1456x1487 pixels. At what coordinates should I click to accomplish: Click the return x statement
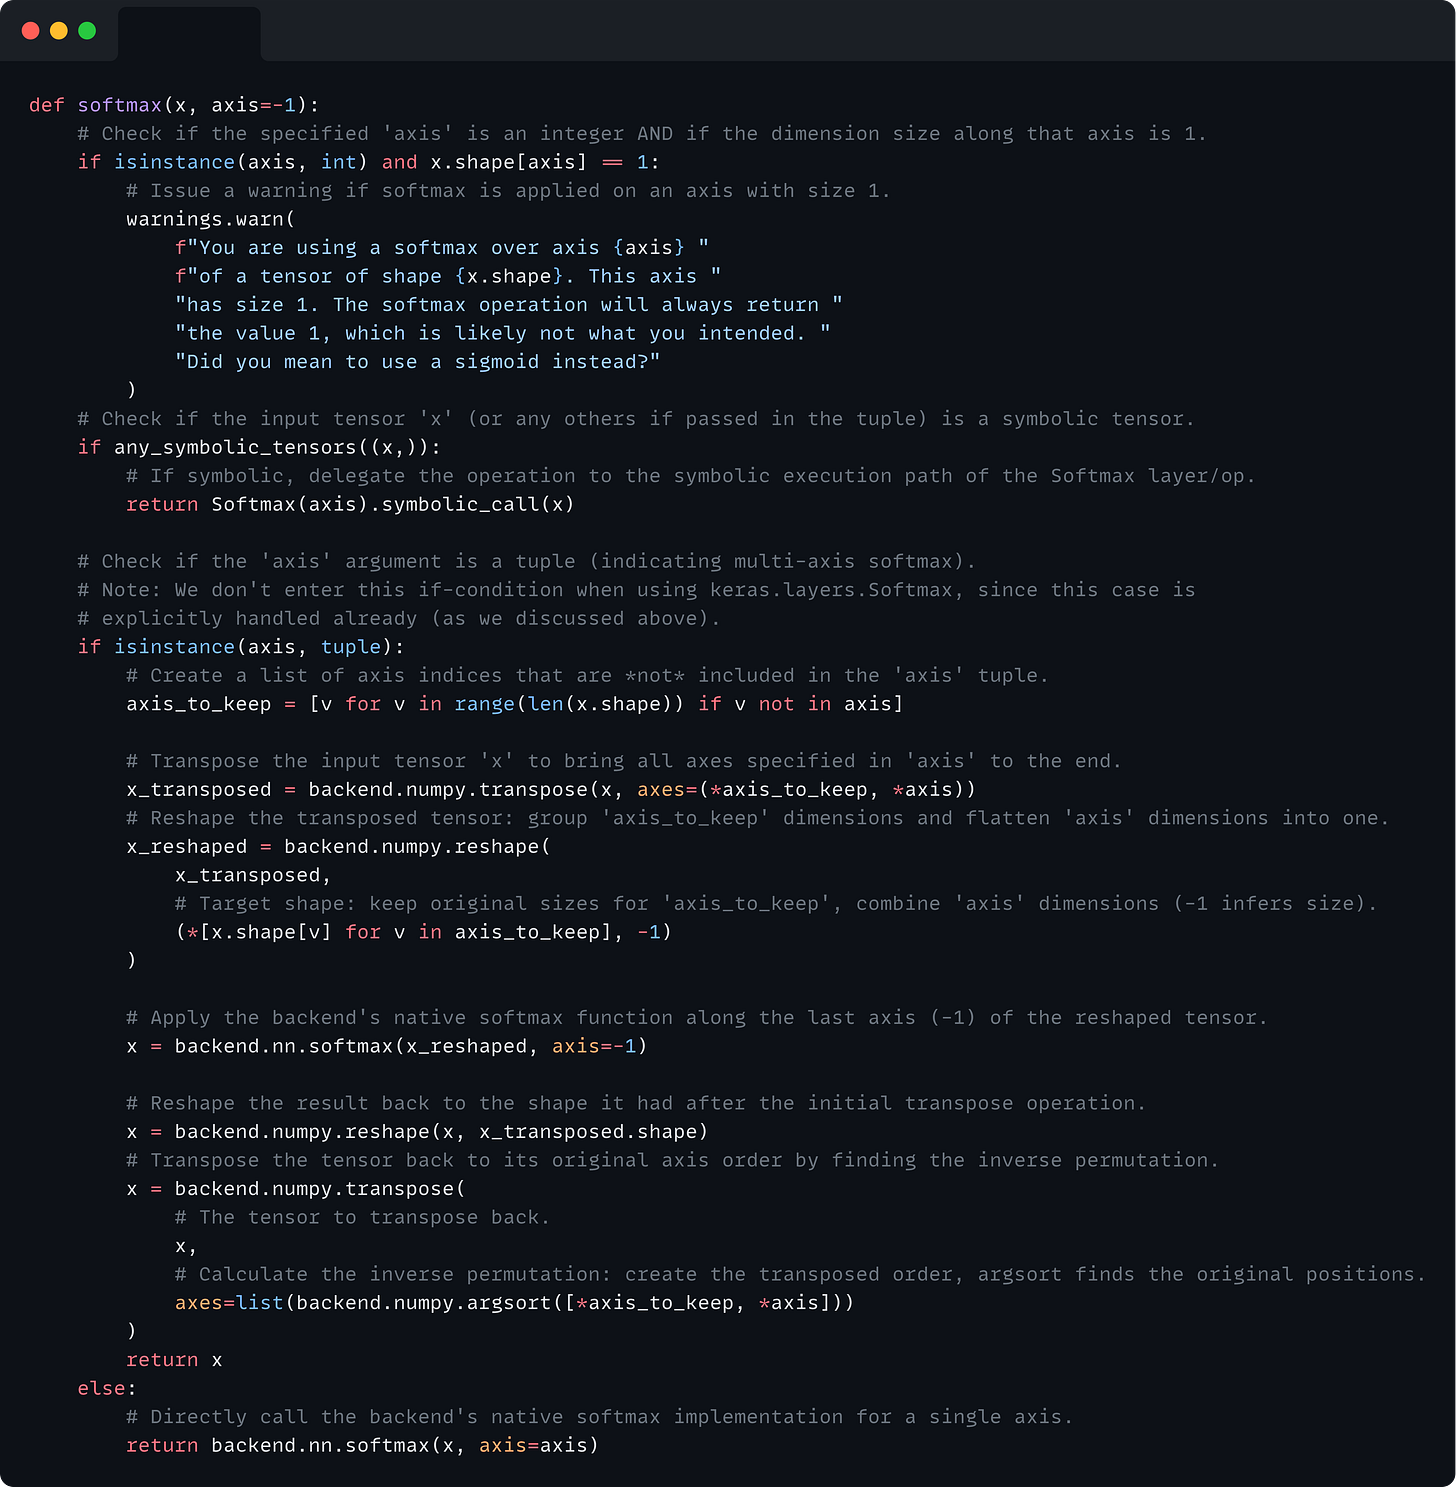(173, 1359)
